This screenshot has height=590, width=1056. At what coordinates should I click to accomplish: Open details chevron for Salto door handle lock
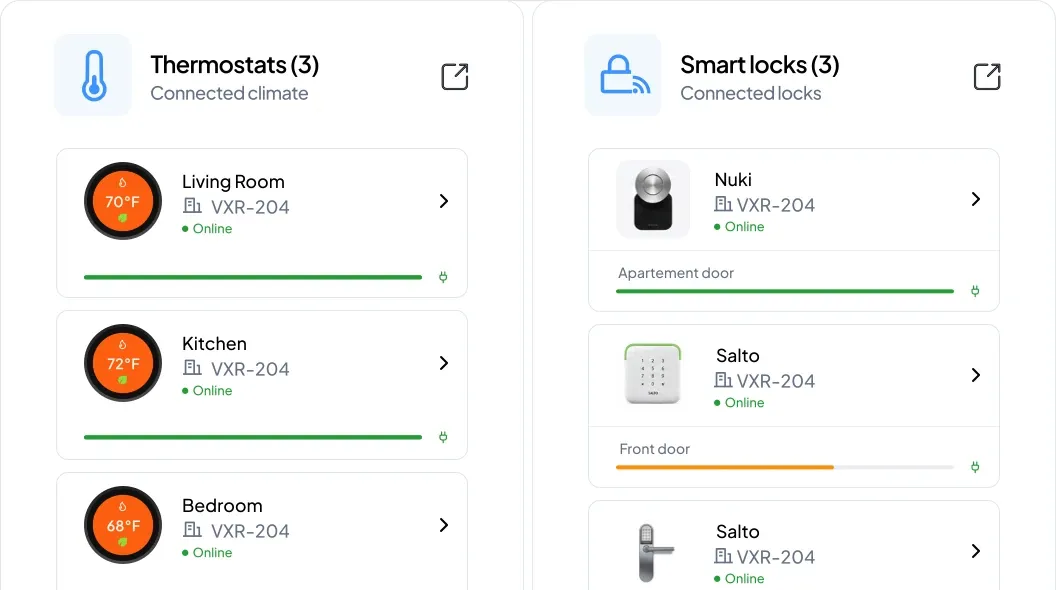pyautogui.click(x=976, y=551)
